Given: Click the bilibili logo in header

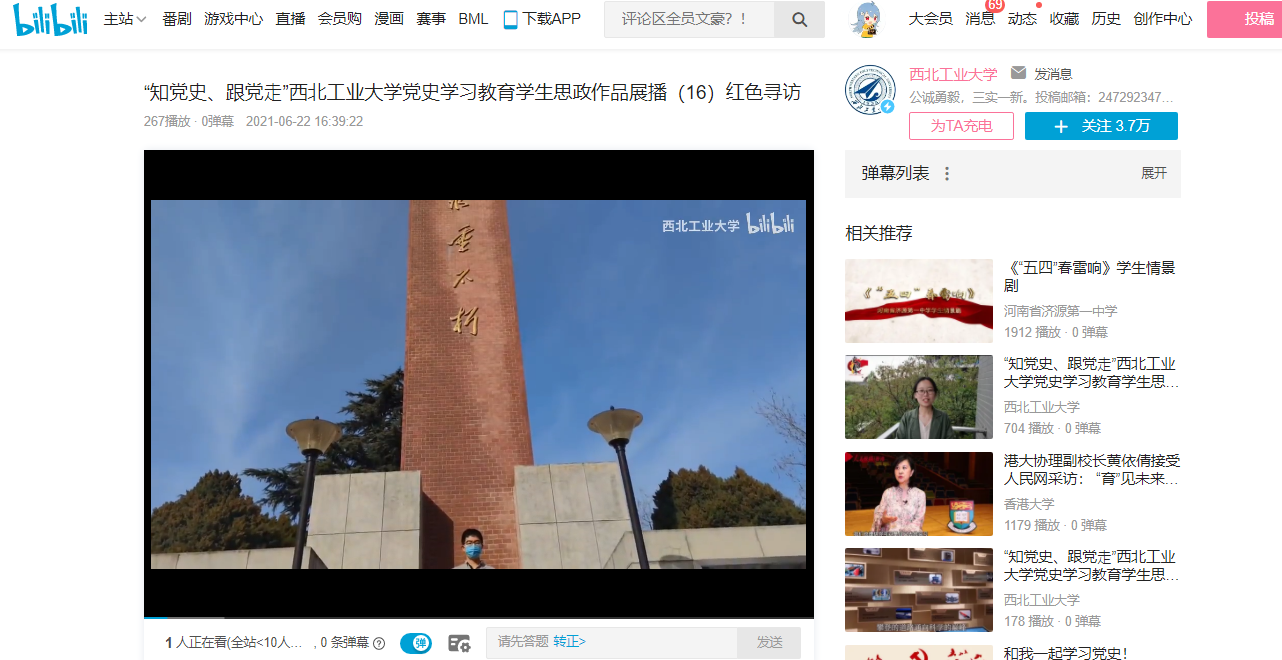Looking at the screenshot, I should [50, 20].
